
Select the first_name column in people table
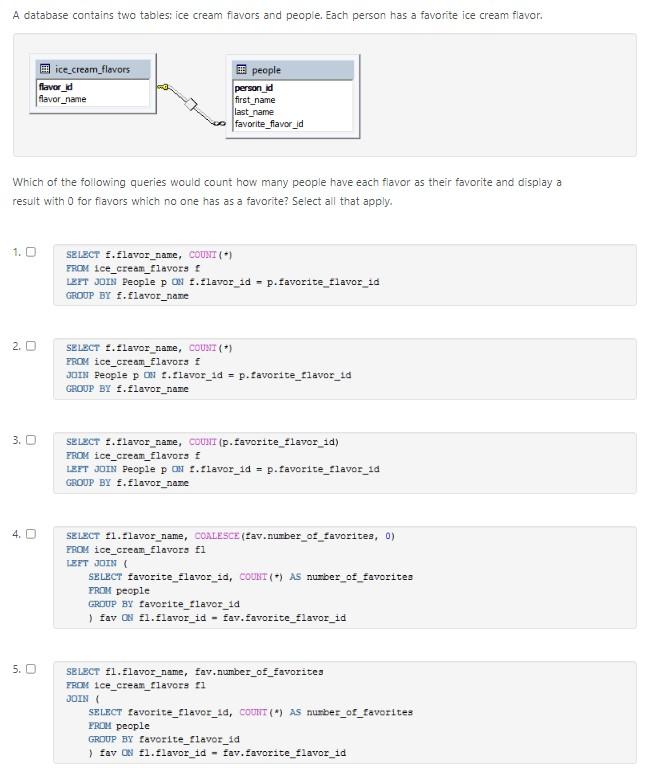[255, 100]
